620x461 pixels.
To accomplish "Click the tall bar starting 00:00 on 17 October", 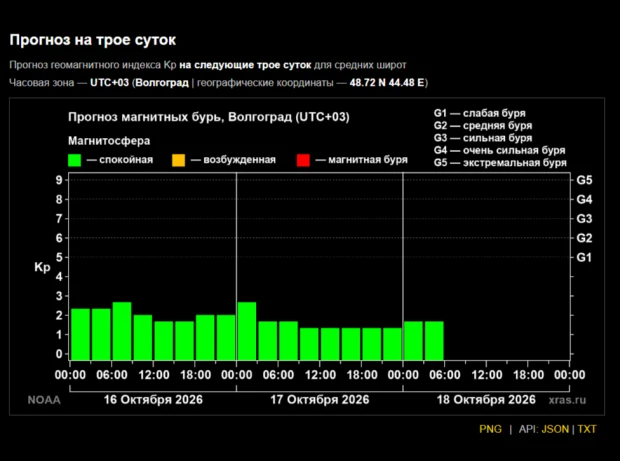I will [247, 331].
